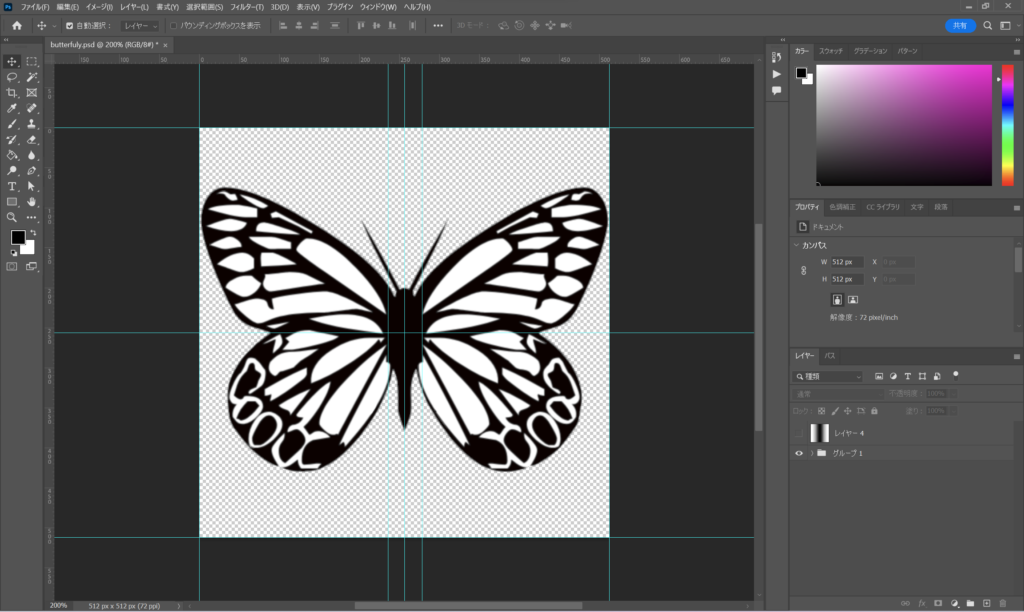1024x612 pixels.
Task: Pick the Eyedropper tool
Action: click(x=12, y=108)
